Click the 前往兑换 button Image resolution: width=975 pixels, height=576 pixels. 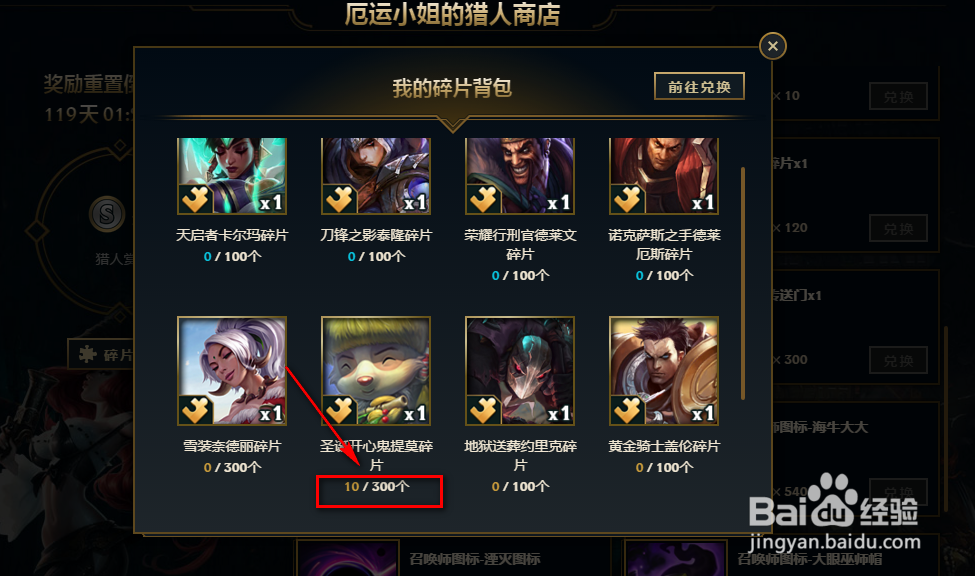coord(700,86)
